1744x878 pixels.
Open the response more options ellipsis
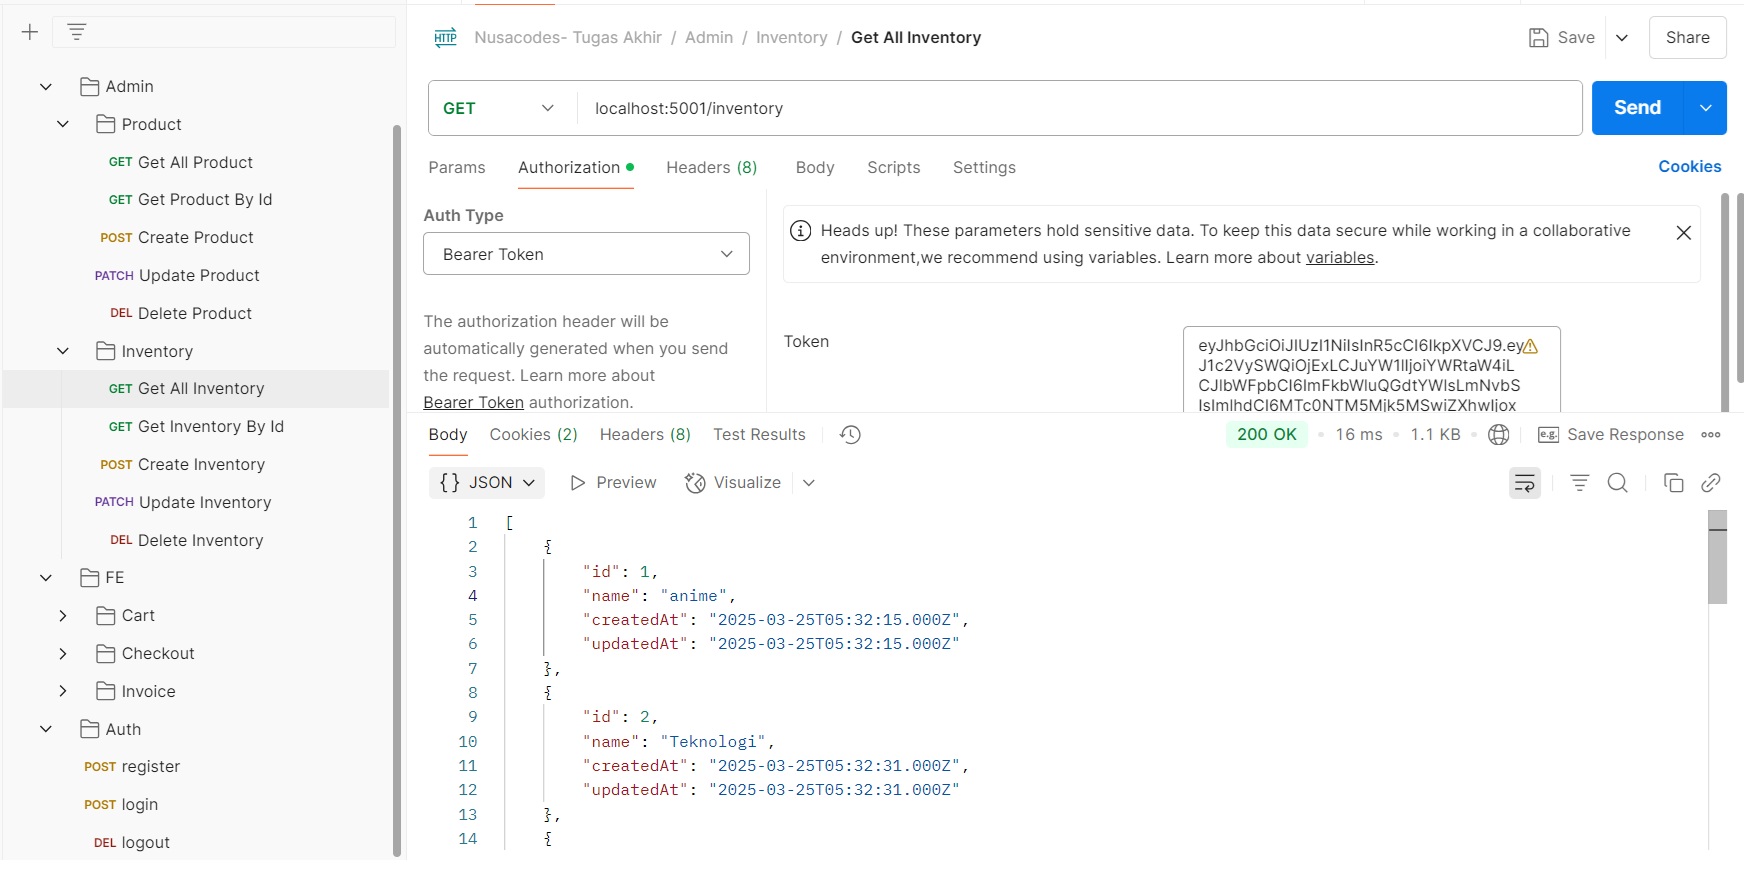[1711, 435]
